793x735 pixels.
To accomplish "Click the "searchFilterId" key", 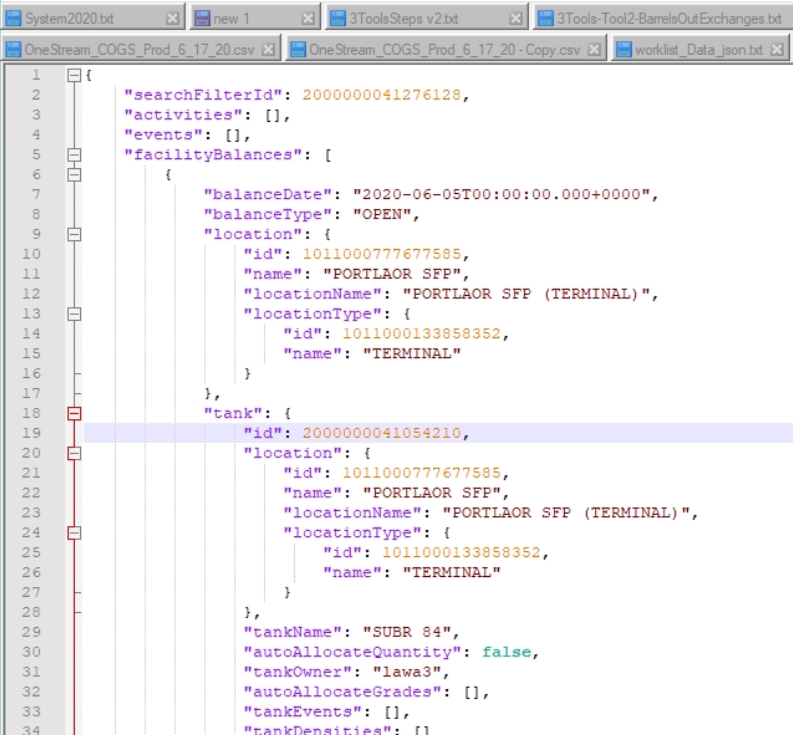I will point(203,95).
